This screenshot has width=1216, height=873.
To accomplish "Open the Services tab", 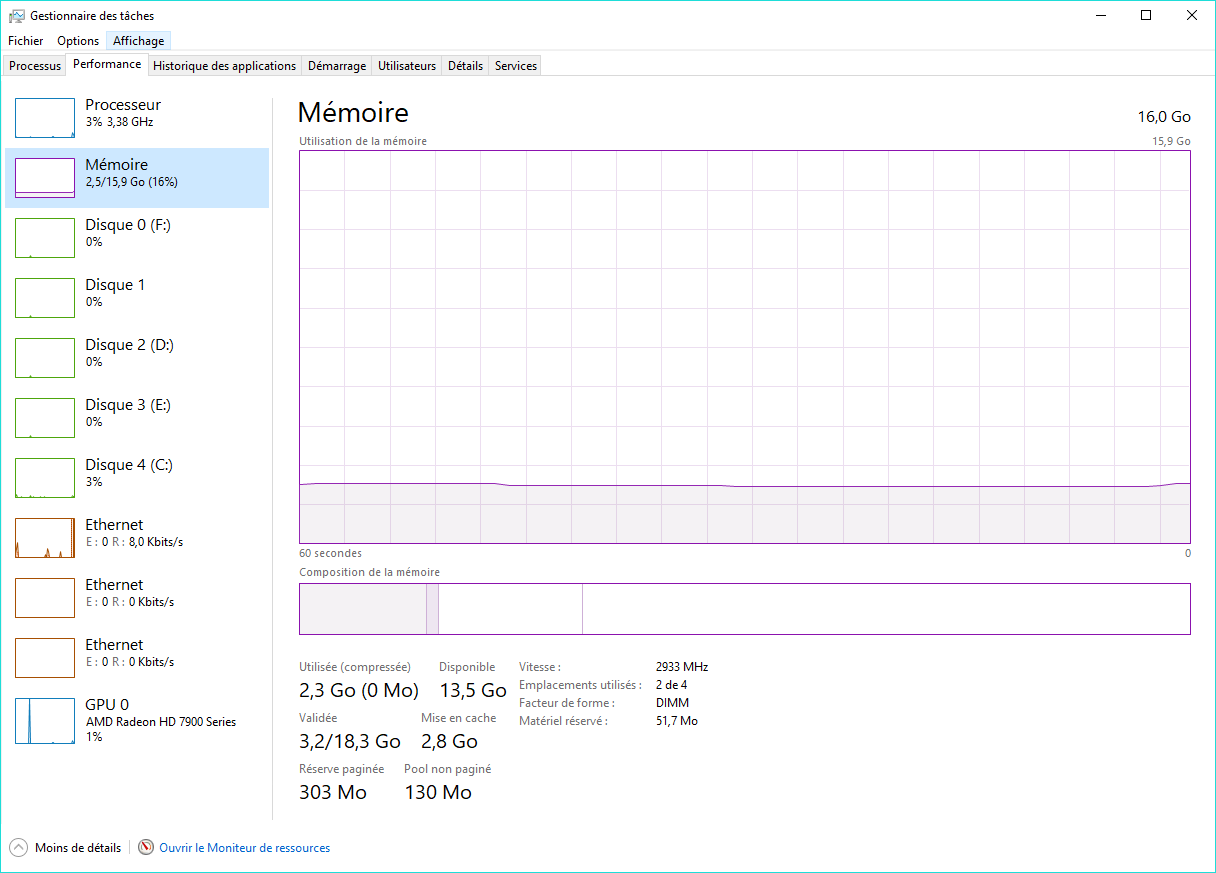I will 516,66.
